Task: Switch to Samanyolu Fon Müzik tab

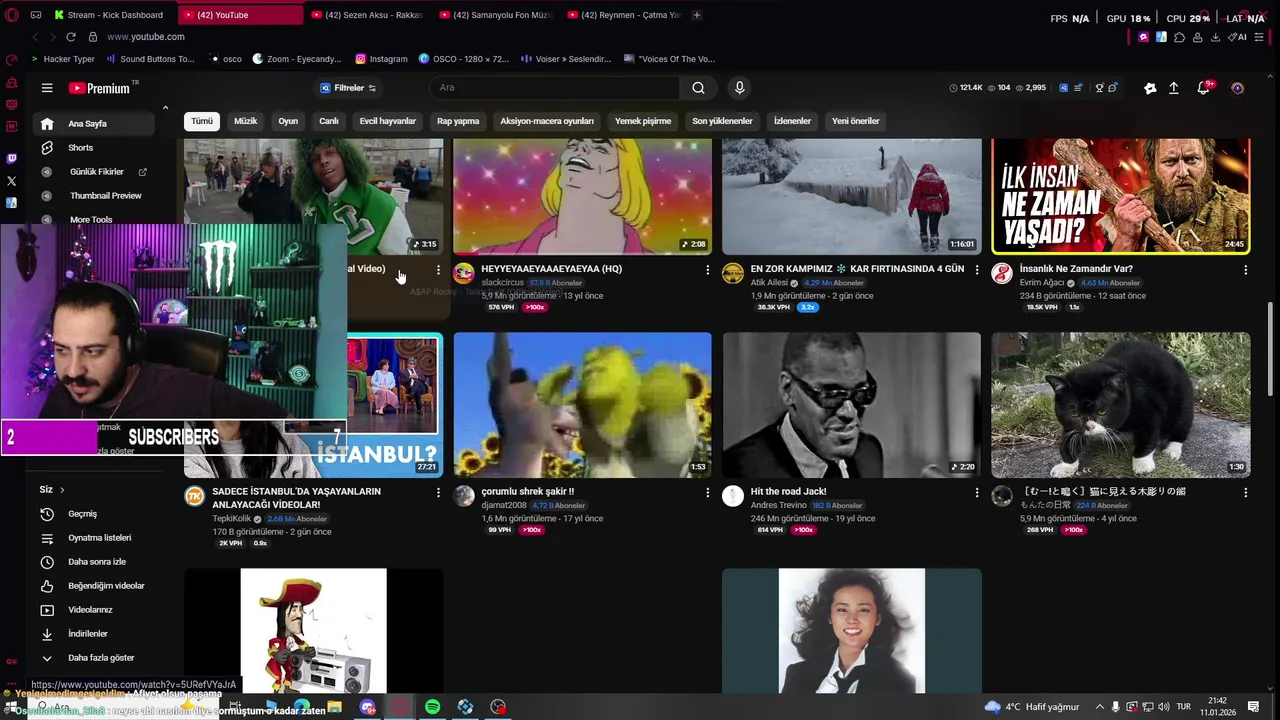Action: pyautogui.click(x=495, y=15)
